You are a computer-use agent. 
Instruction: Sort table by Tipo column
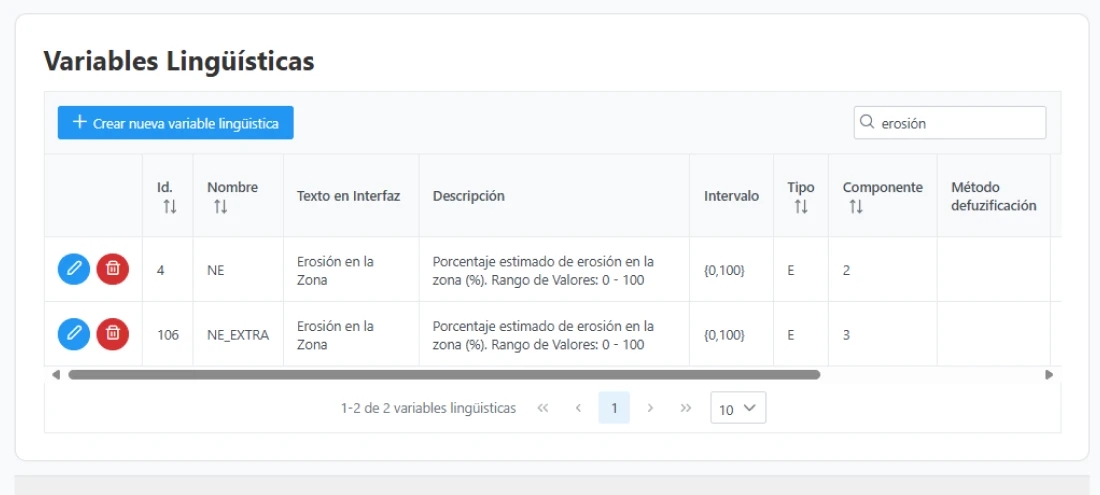[800, 206]
